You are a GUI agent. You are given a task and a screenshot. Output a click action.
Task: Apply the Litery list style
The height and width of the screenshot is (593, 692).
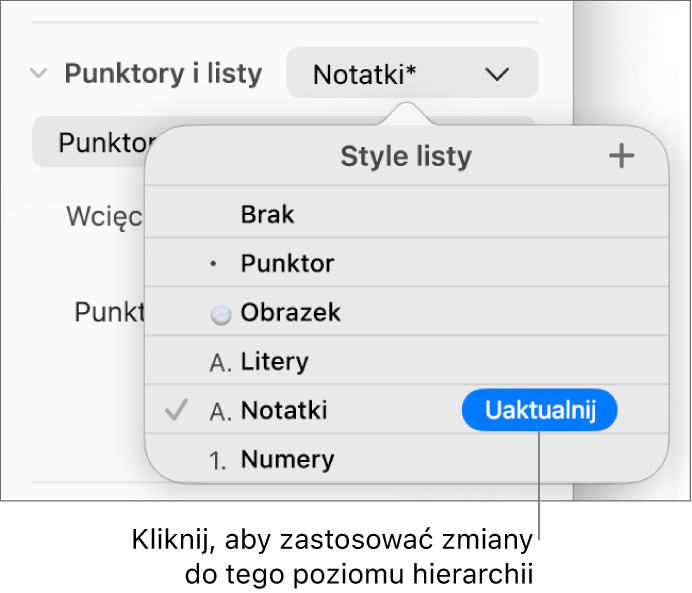(x=406, y=361)
